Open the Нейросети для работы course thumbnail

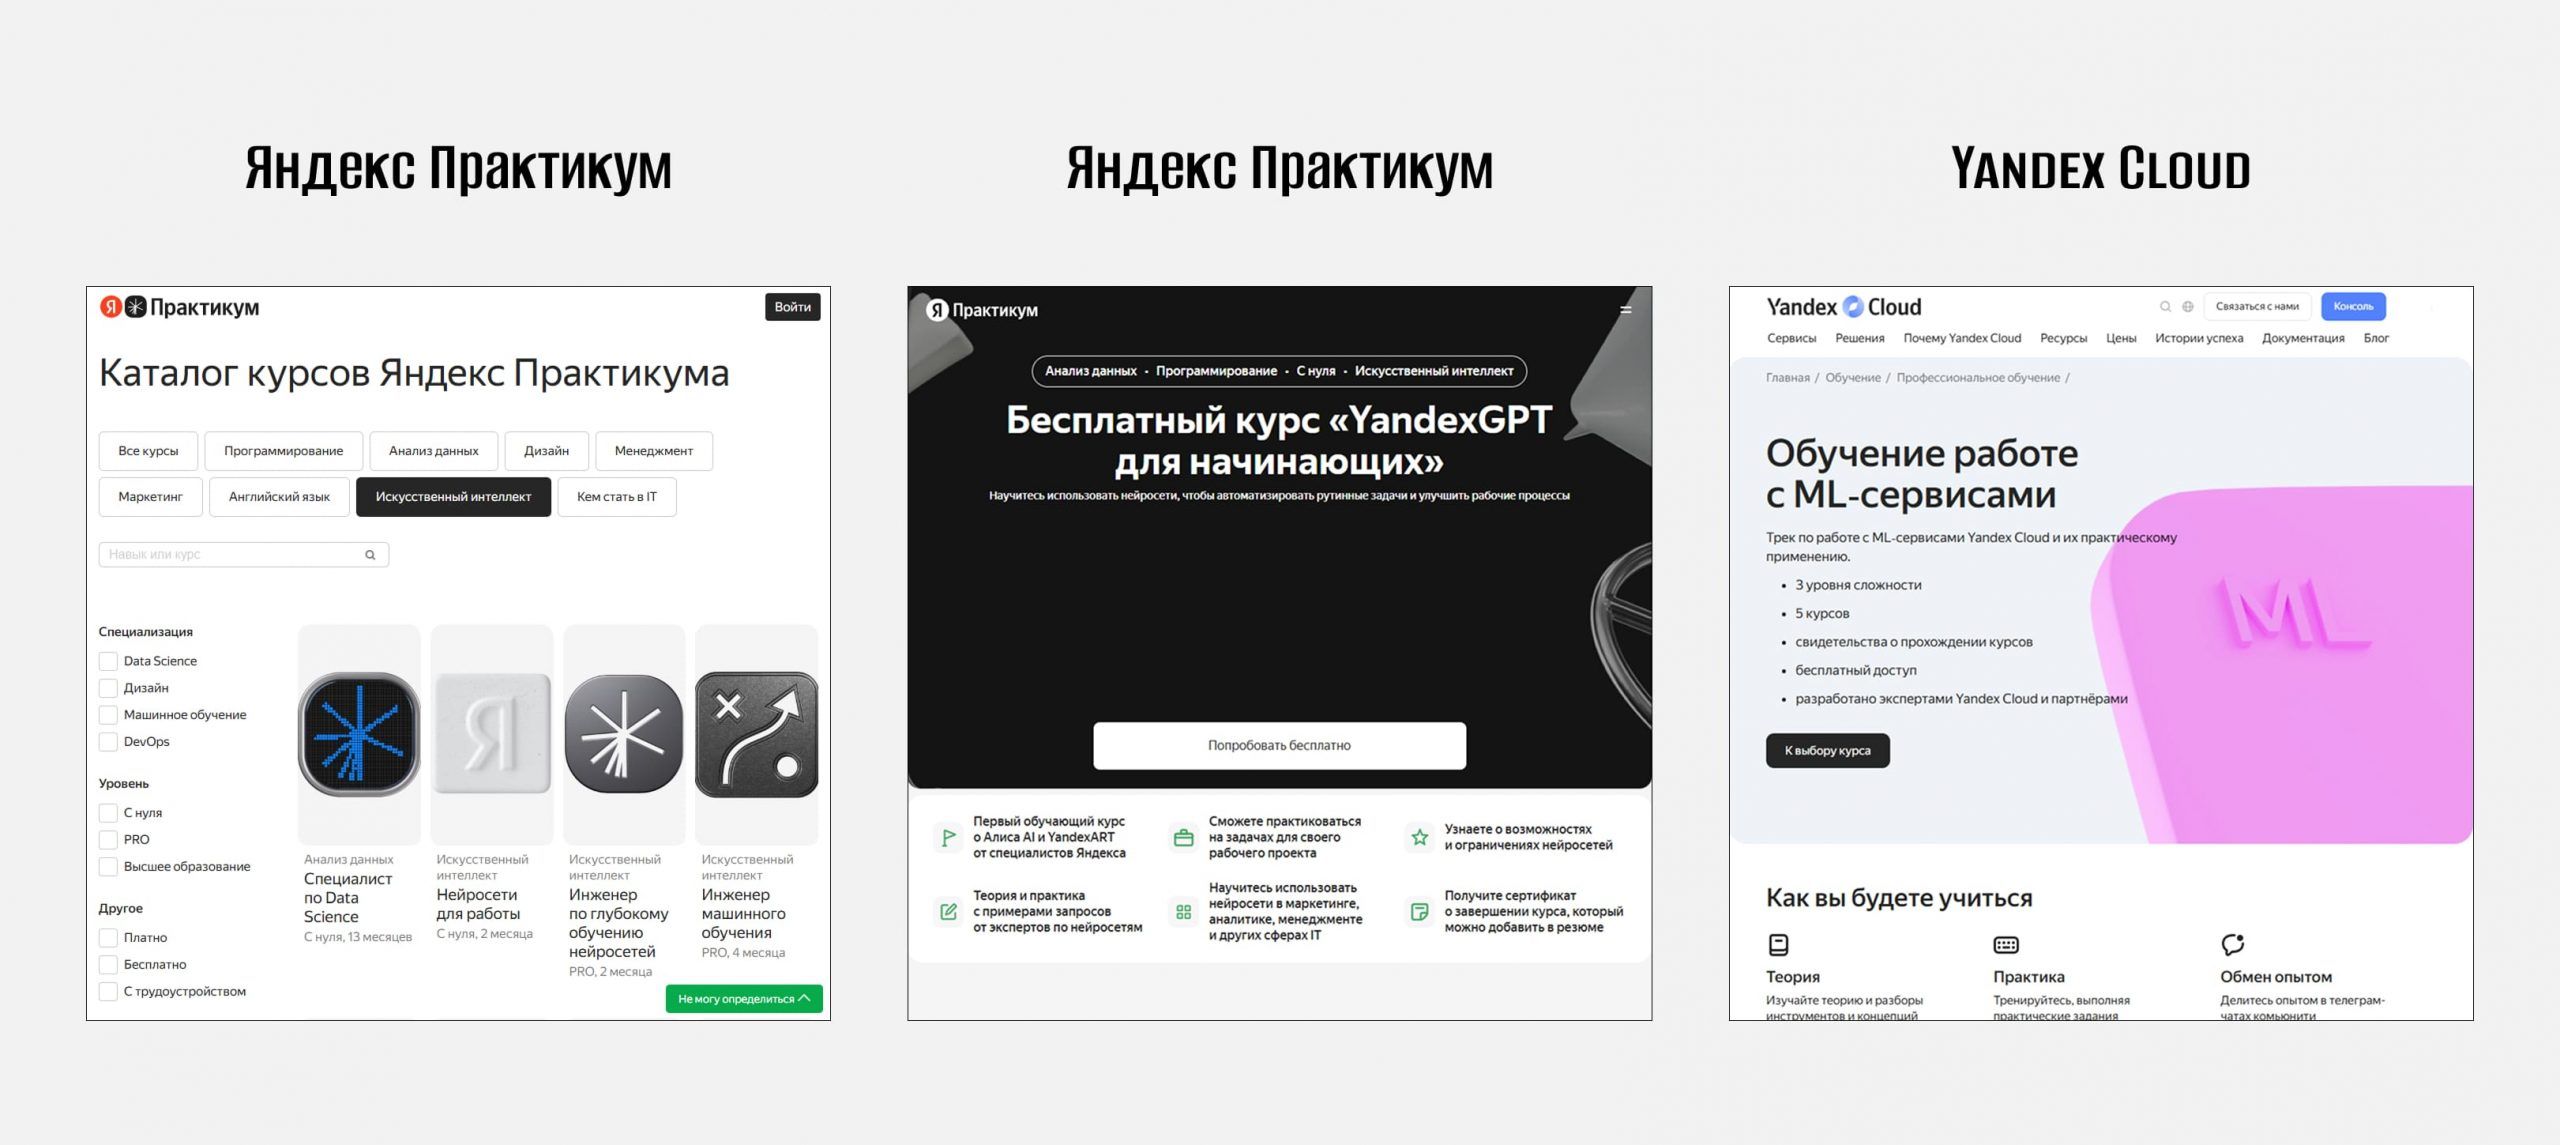click(492, 734)
